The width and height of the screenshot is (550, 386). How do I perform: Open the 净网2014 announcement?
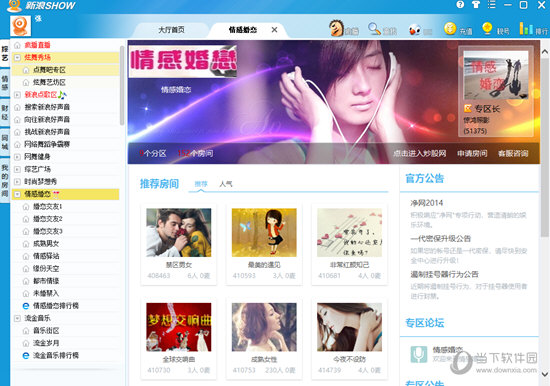(x=427, y=203)
